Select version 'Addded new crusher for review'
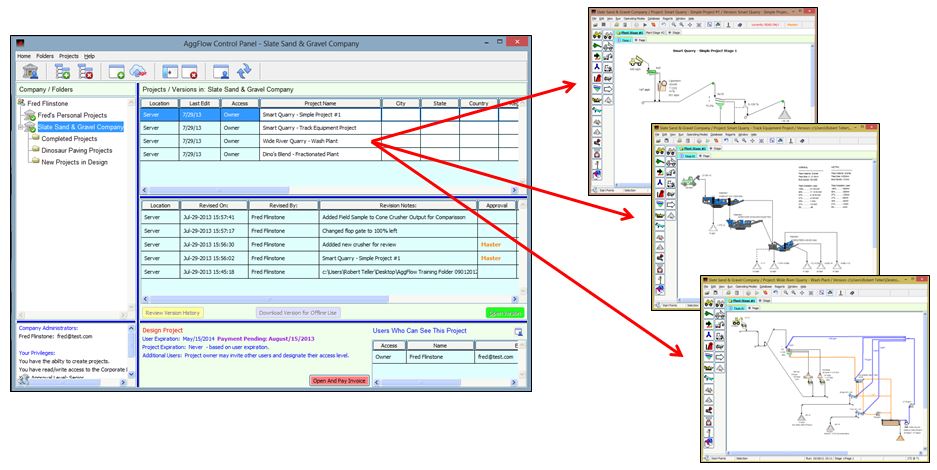 [329, 244]
